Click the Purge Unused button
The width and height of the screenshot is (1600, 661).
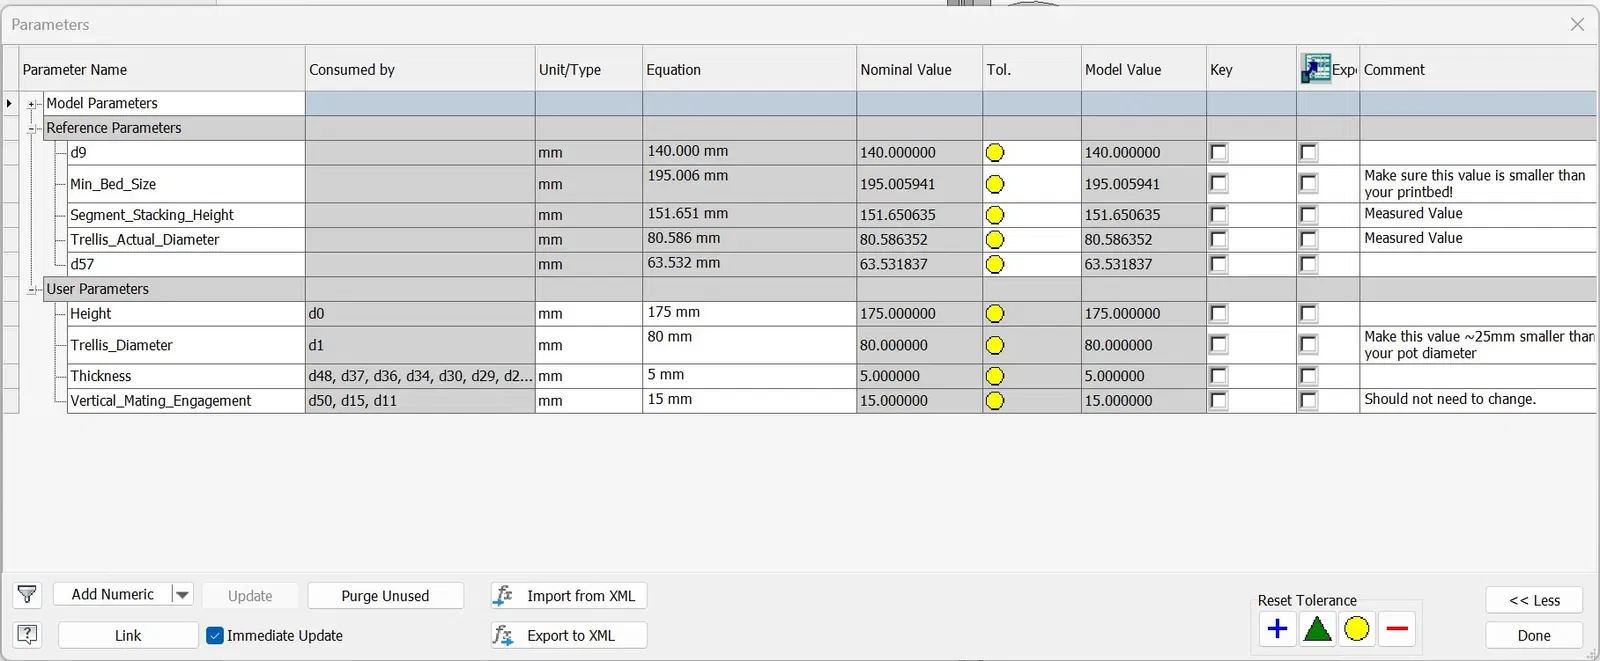(385, 596)
